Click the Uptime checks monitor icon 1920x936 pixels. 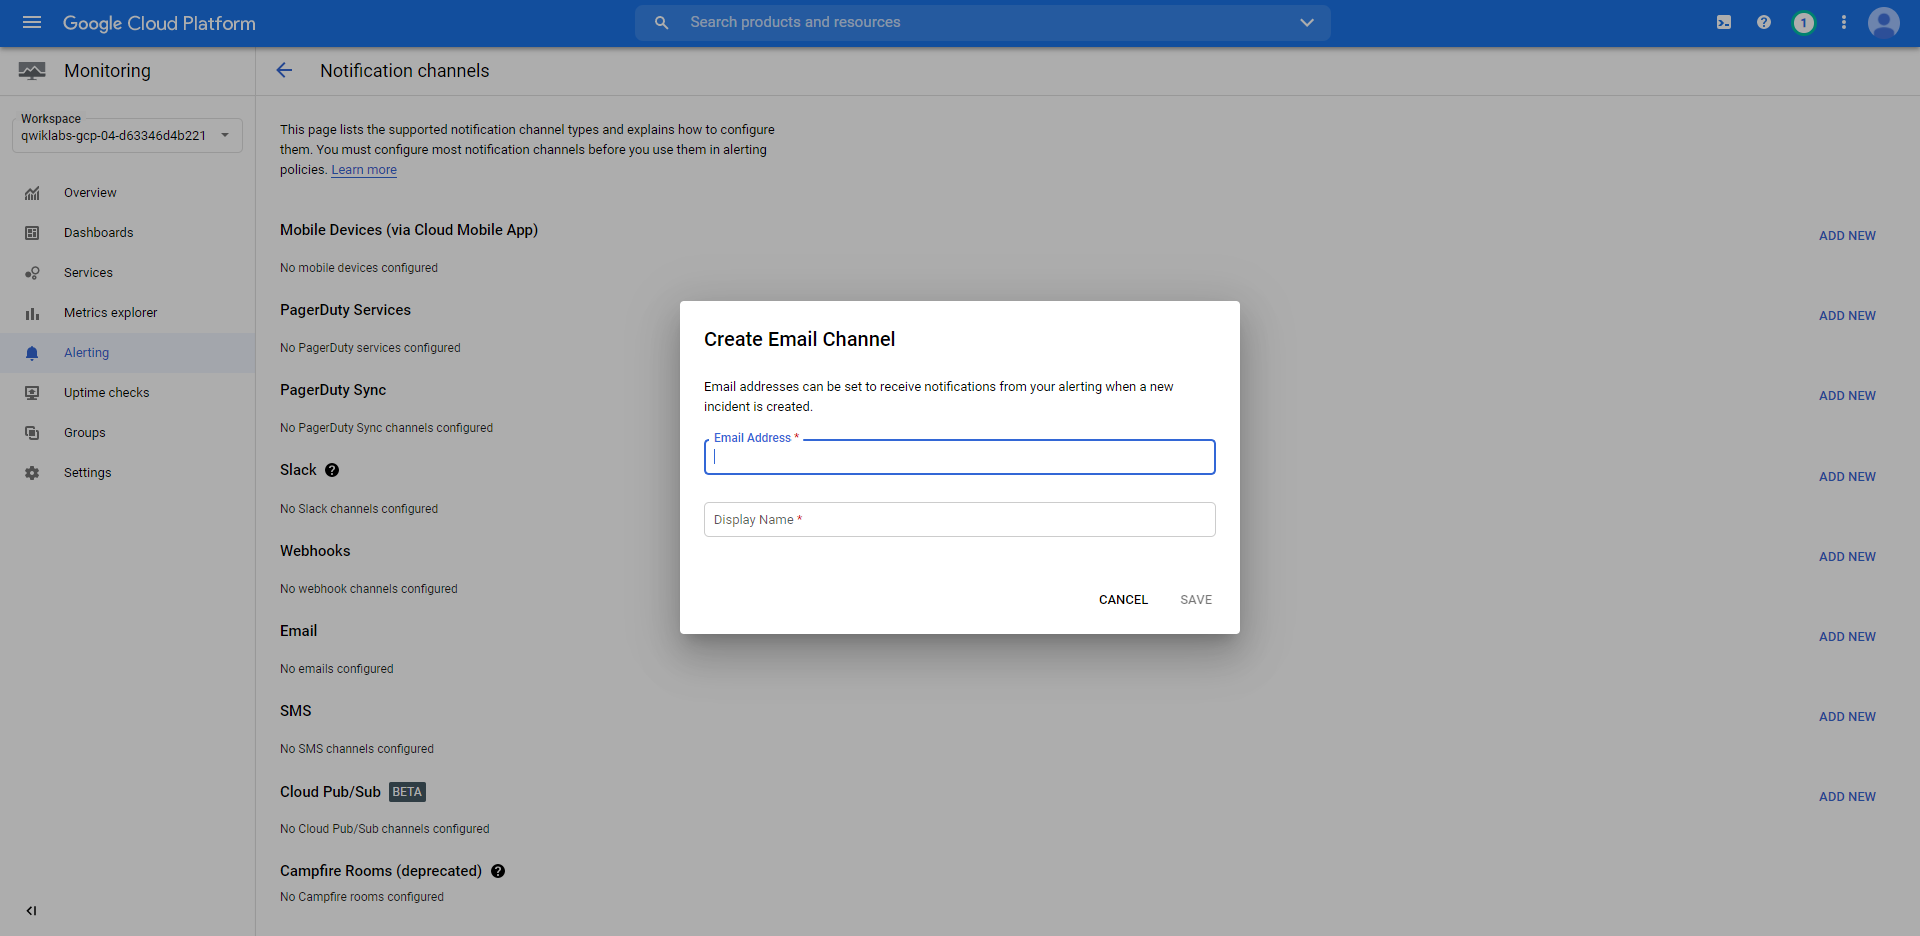click(32, 393)
